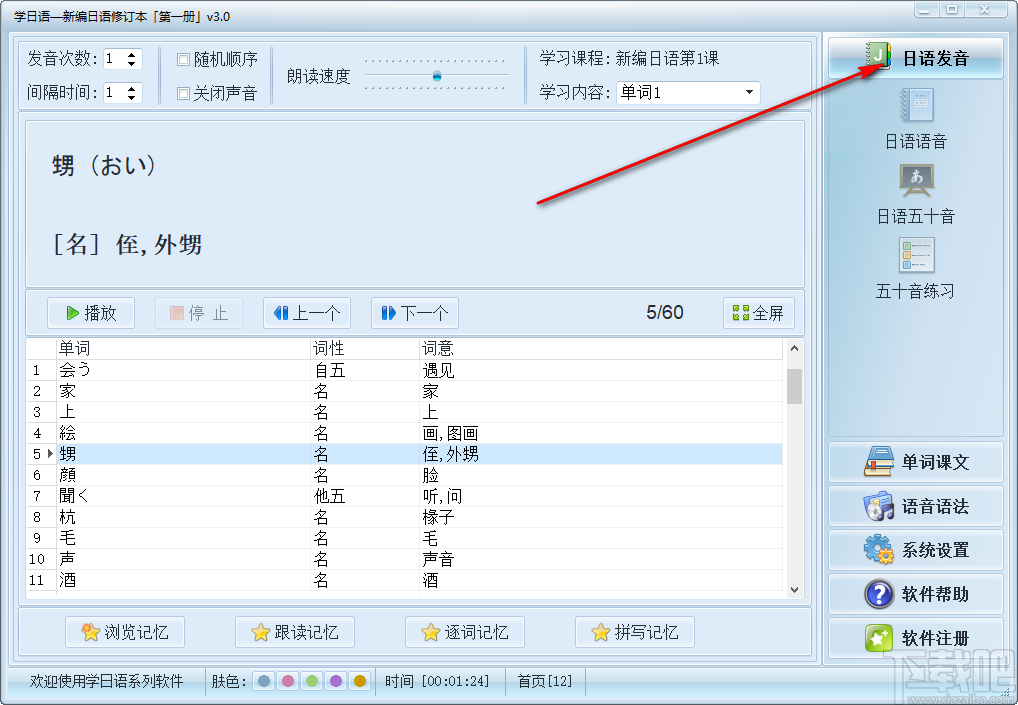This screenshot has height=705, width=1018.
Task: Click the 停止 button
Action: pos(199,314)
